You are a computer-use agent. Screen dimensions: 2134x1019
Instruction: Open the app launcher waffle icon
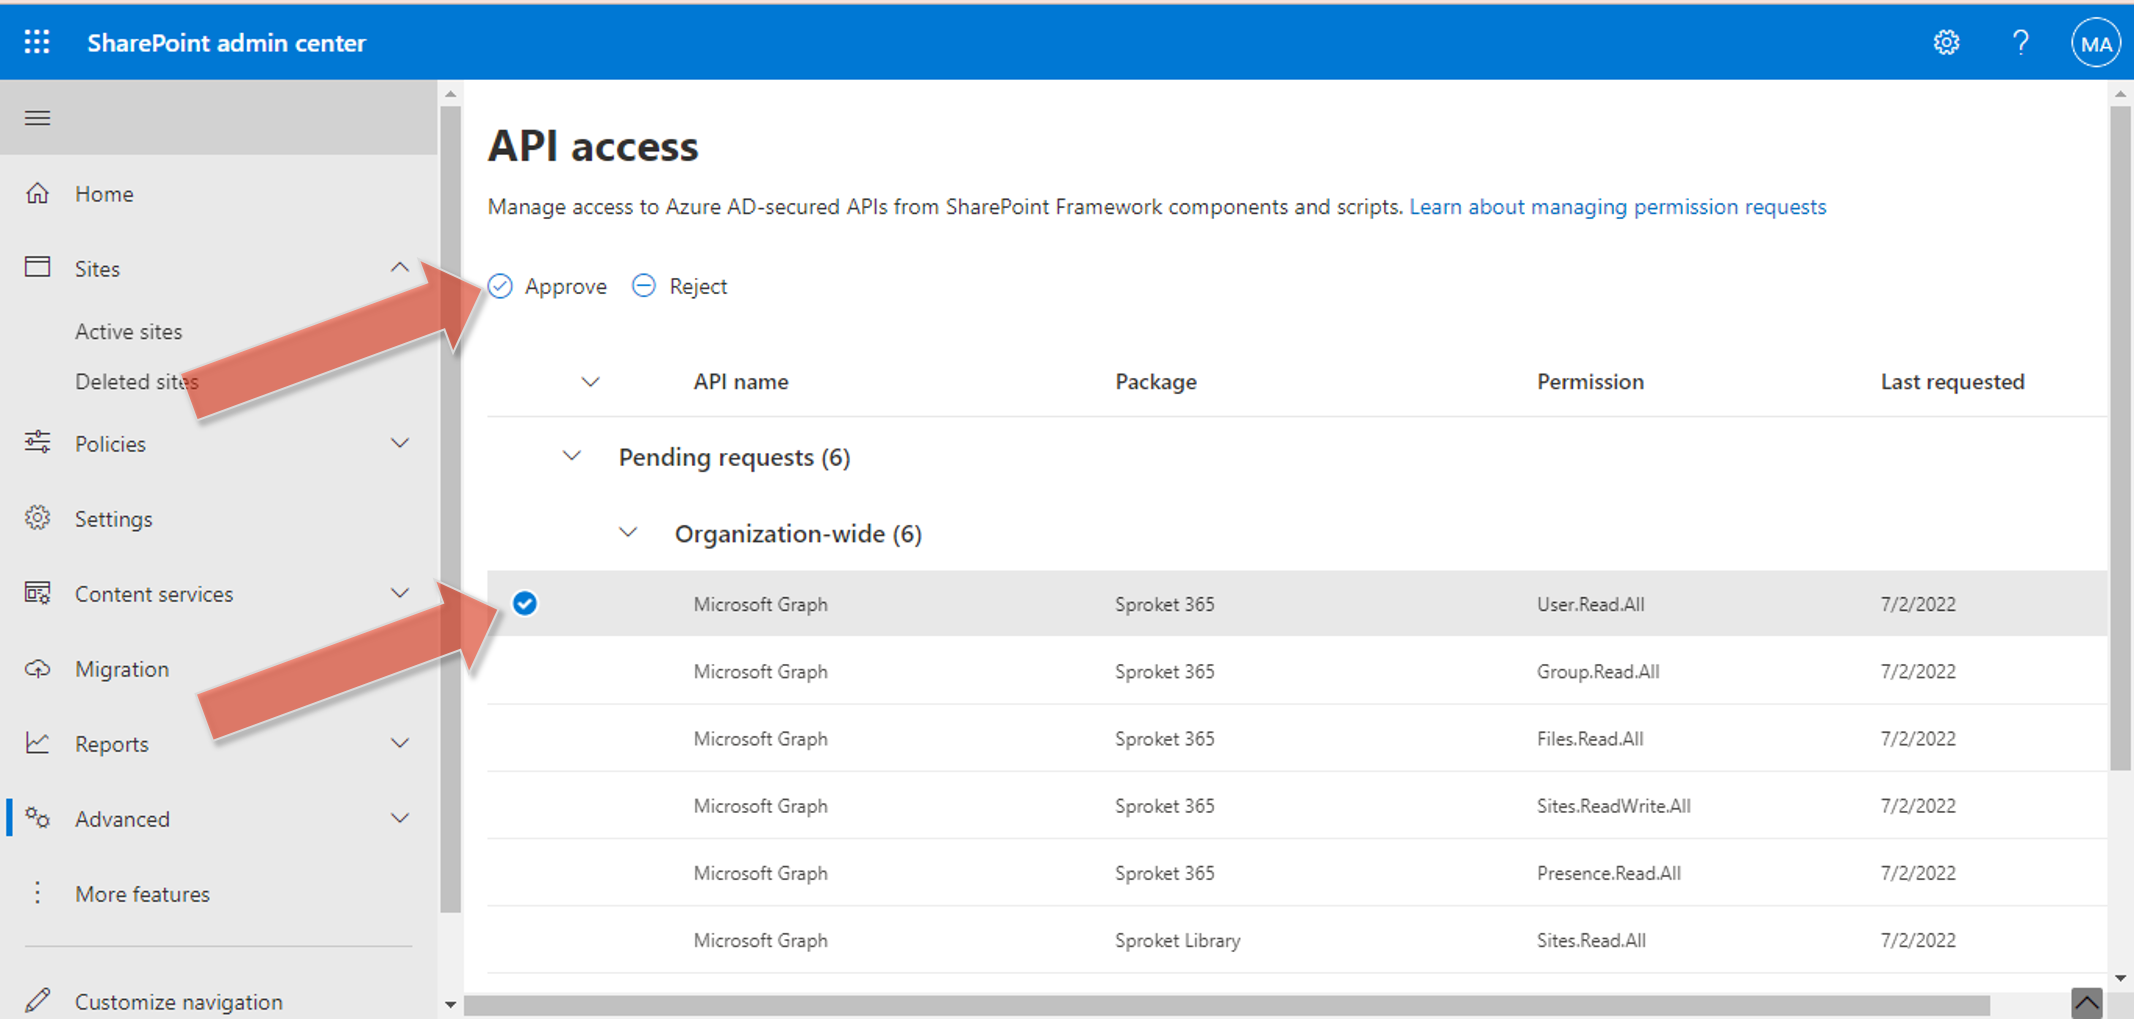coord(37,42)
